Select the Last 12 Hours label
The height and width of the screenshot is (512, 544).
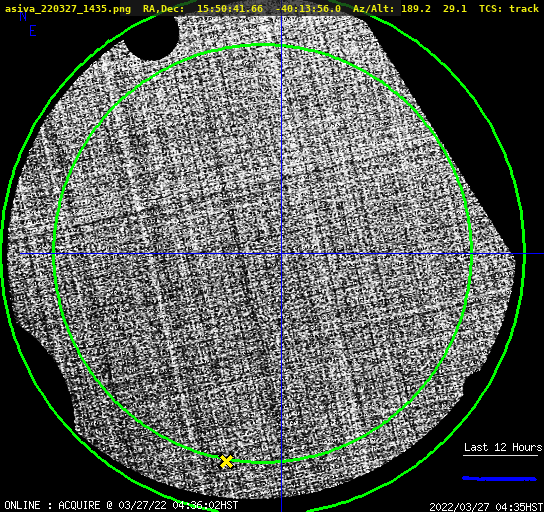503,447
